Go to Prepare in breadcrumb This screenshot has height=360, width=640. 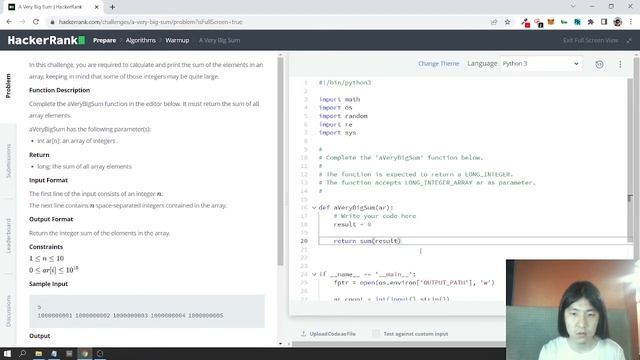[x=104, y=40]
